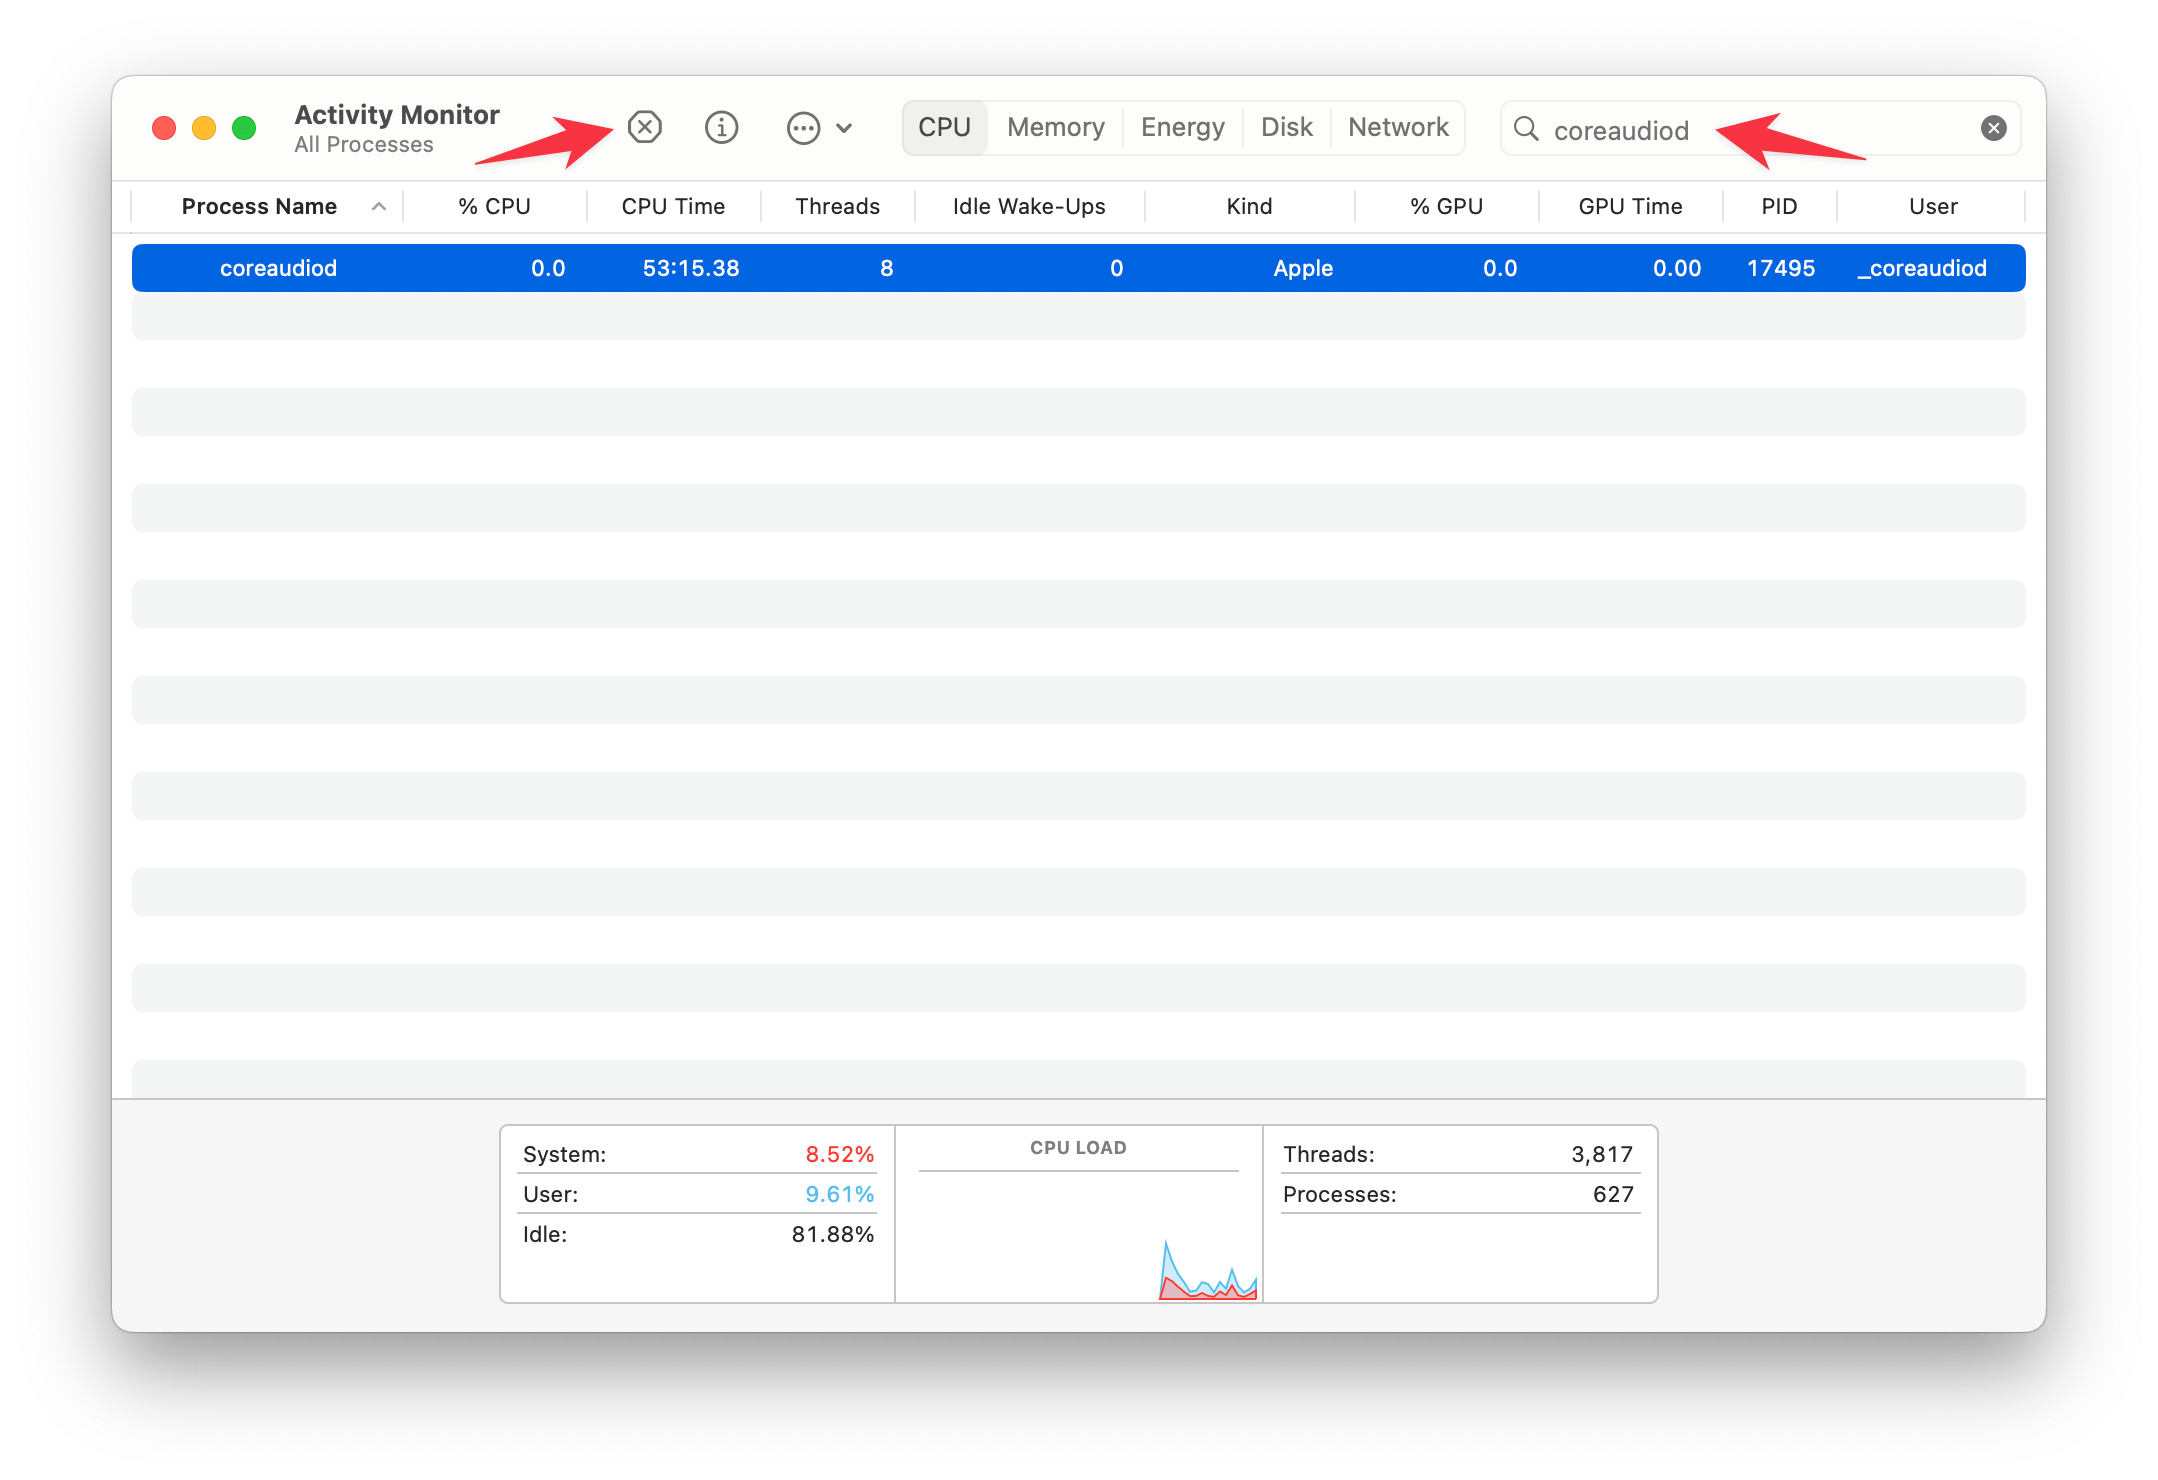Sort by the PID column header
Screen dimensions: 2158x1480
(1779, 206)
